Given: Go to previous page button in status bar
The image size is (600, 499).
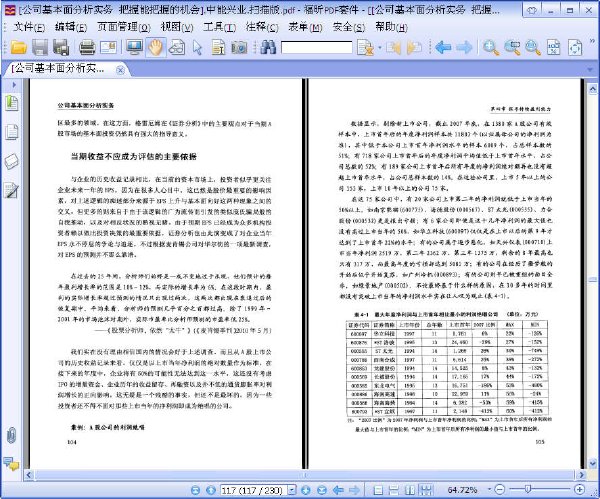Looking at the screenshot, I should 210,490.
